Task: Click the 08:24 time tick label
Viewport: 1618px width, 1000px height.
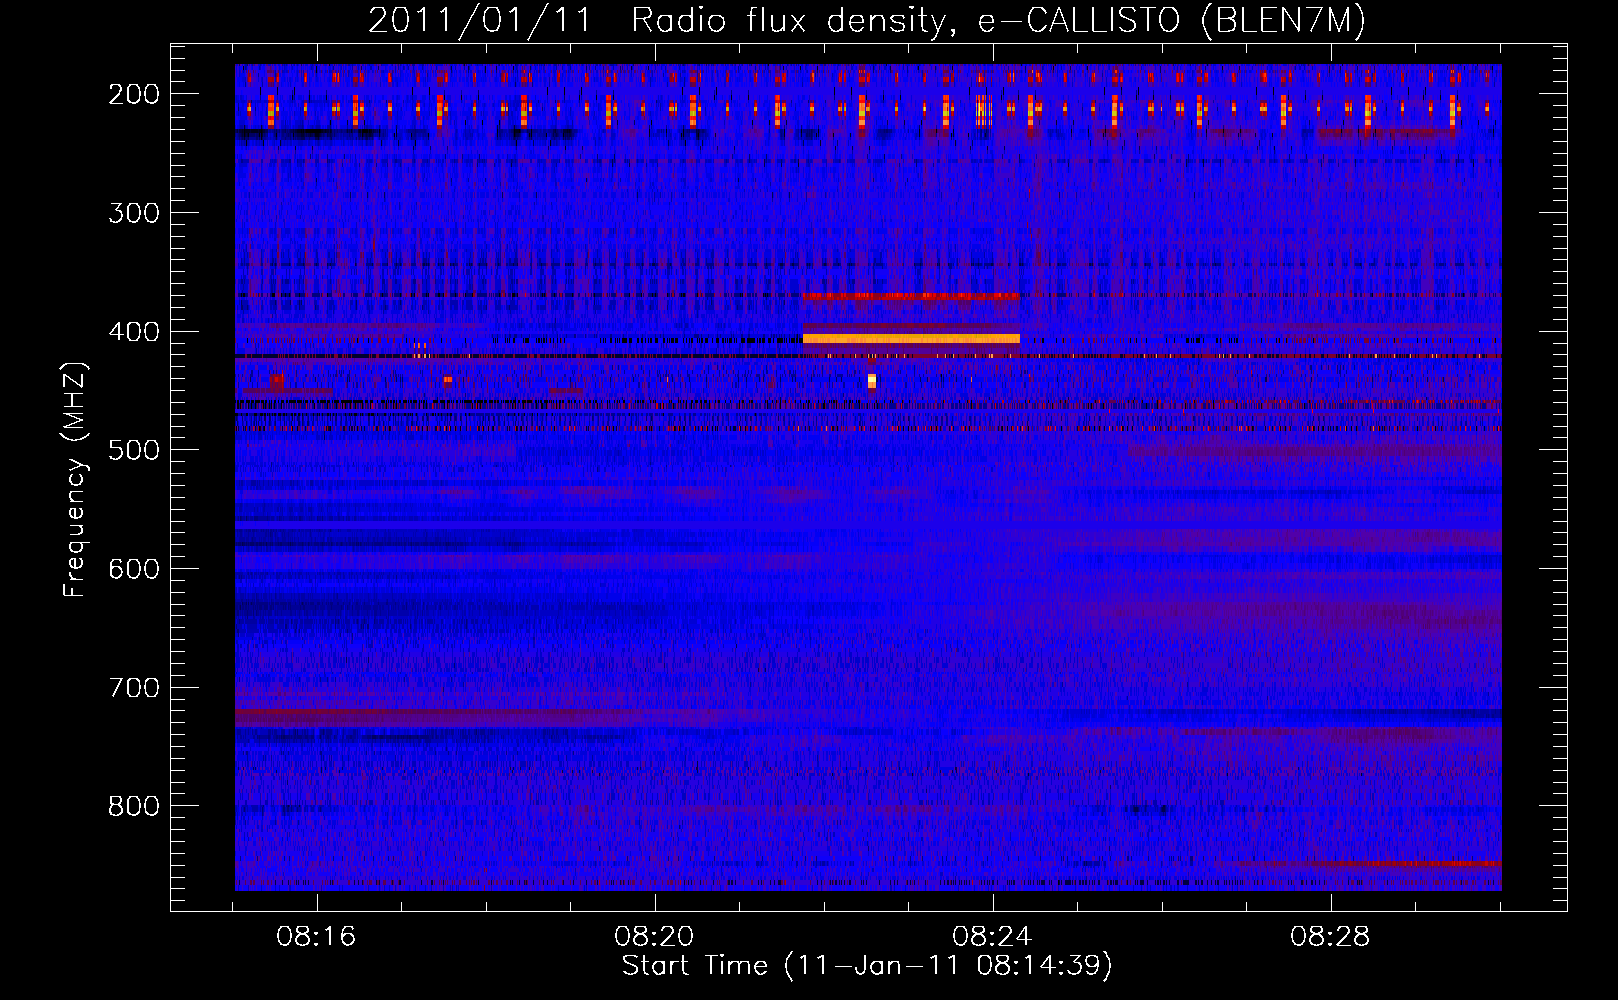Action: (993, 937)
